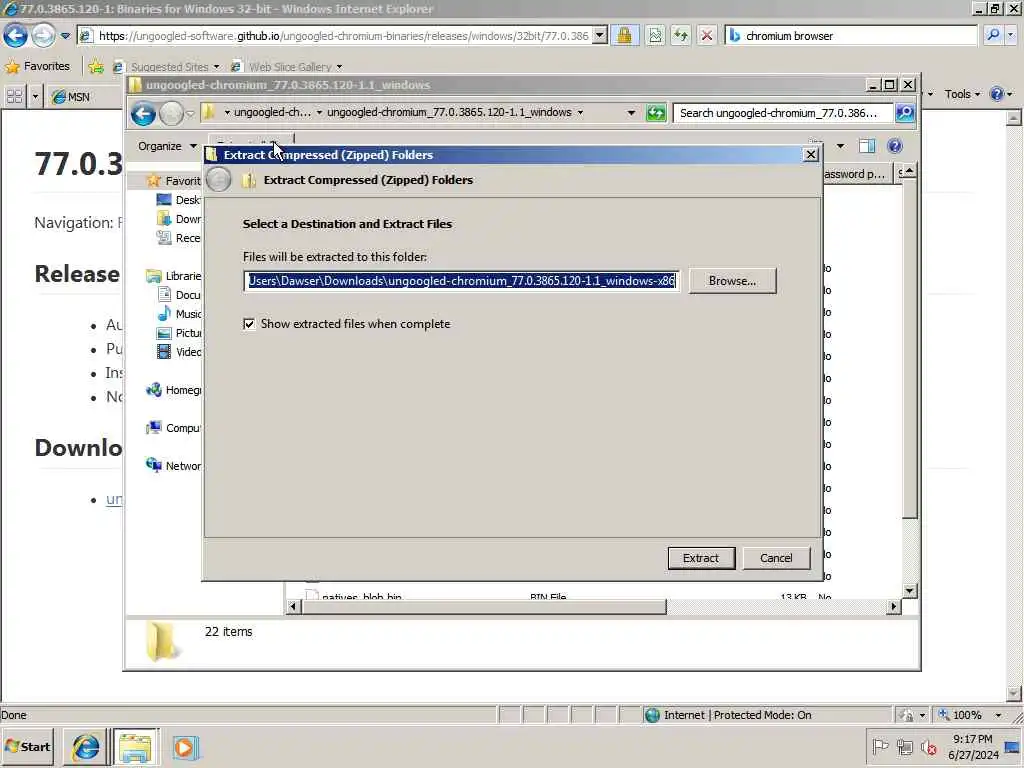
Task: Open Windows Explorer from taskbar
Action: (135, 747)
